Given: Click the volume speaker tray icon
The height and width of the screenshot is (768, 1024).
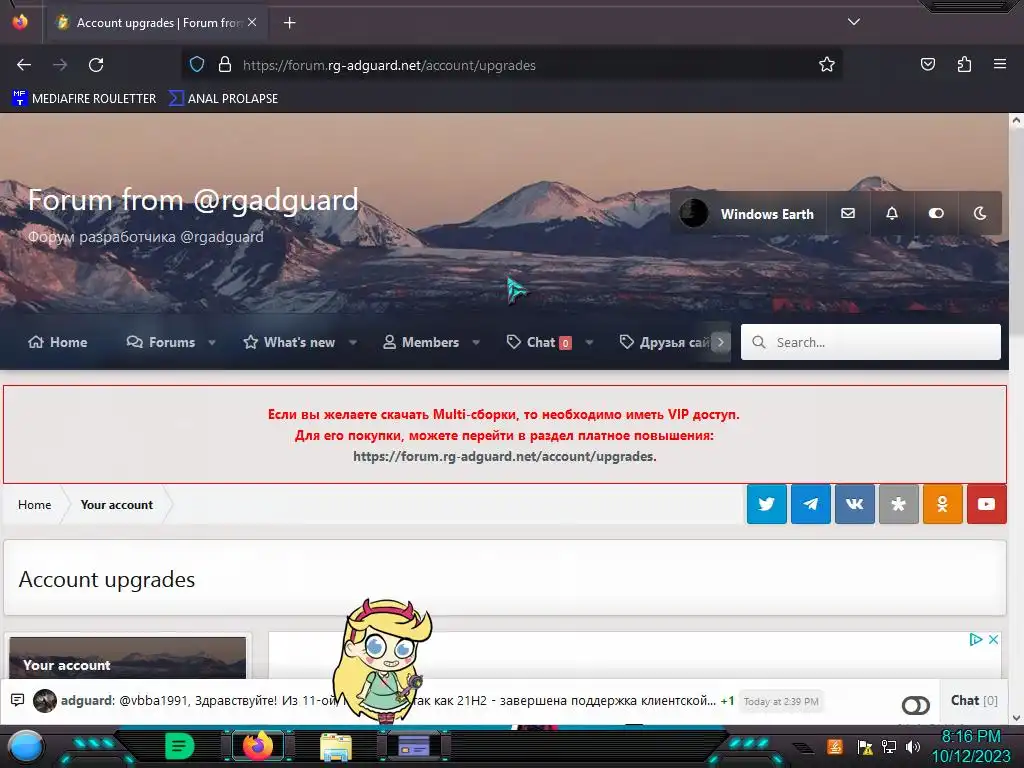Looking at the screenshot, I should [x=912, y=746].
